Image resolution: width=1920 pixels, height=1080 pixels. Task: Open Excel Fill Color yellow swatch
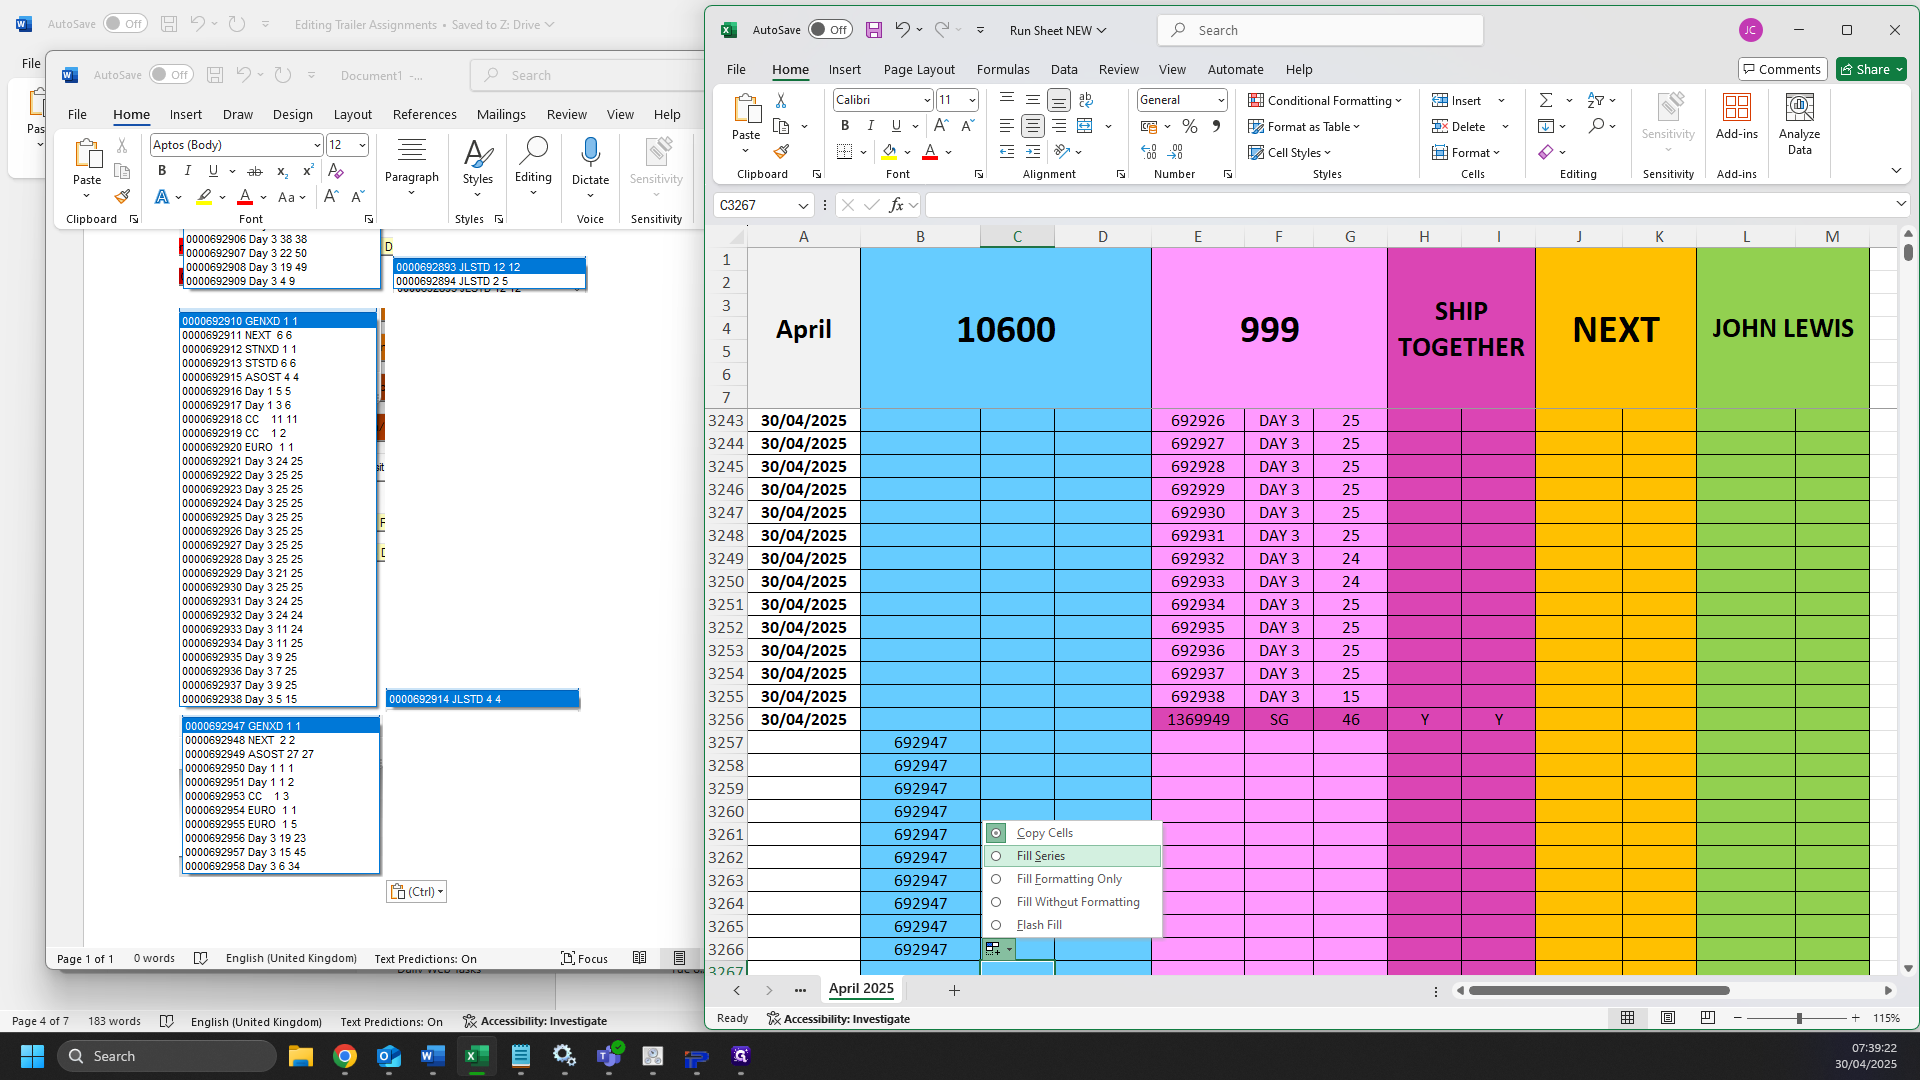(888, 152)
